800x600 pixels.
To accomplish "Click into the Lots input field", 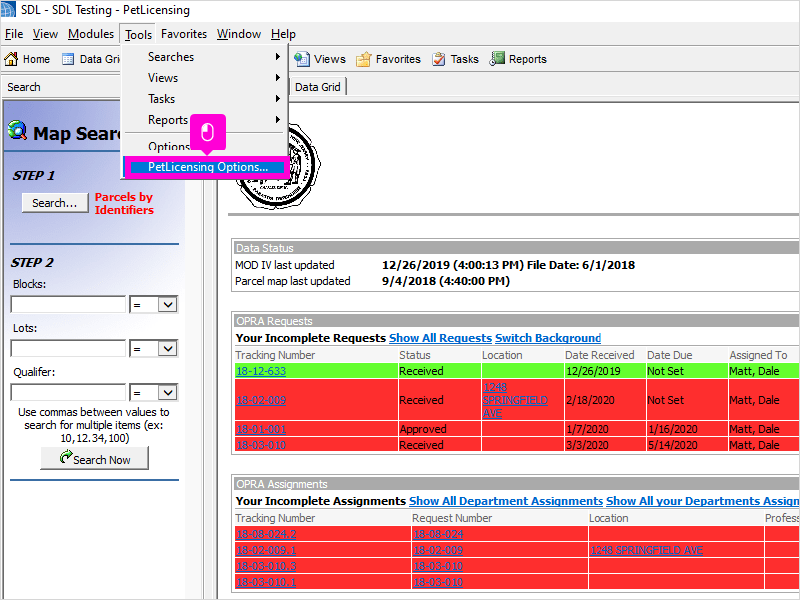I will (68, 348).
